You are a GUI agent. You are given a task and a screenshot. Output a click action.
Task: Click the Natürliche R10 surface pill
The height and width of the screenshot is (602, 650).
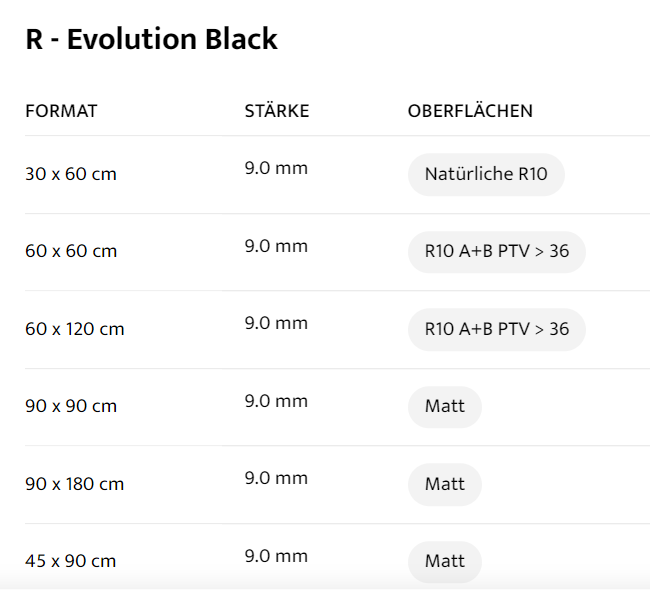486,175
